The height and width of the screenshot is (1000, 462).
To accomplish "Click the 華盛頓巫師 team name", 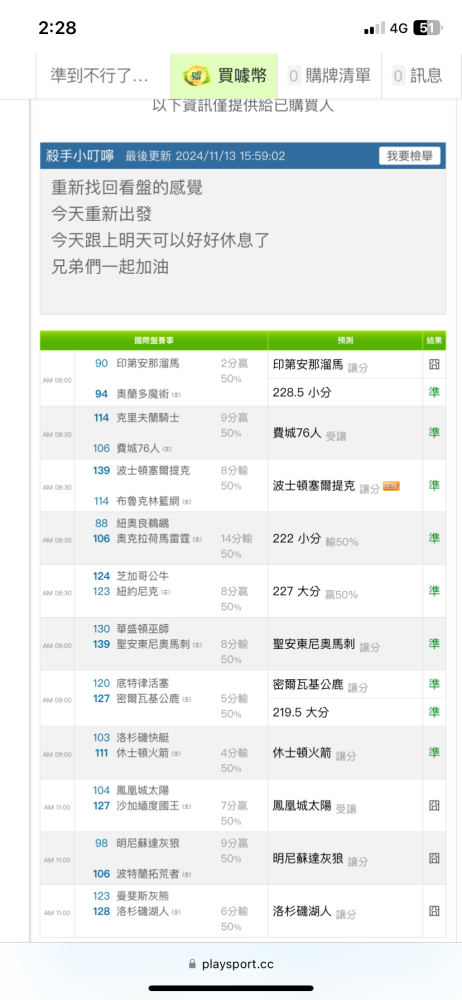I will [143, 629].
